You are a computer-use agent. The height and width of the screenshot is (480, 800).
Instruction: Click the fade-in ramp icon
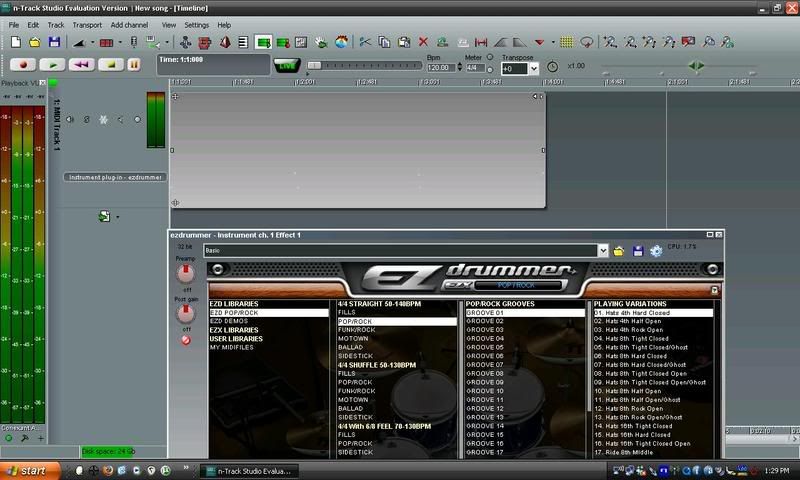(501, 42)
